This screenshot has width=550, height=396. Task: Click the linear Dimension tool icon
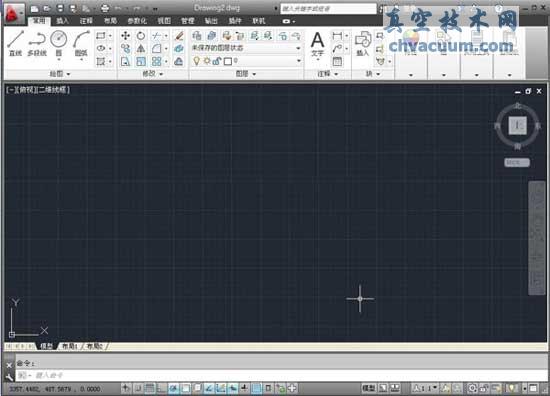pos(337,35)
